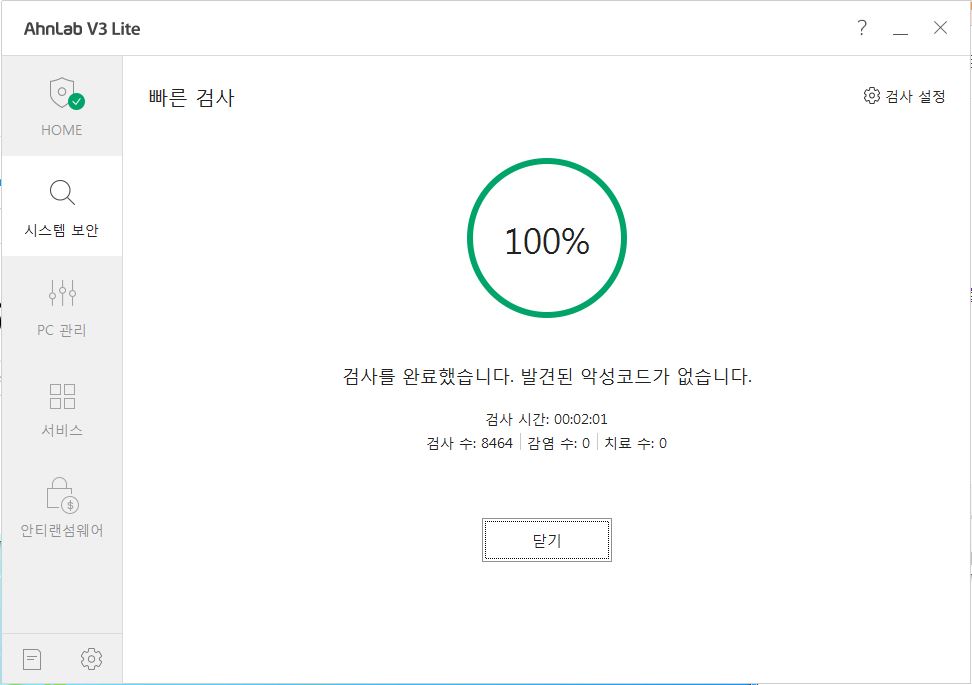The width and height of the screenshot is (972, 685).
Task: Click the question mark help icon
Action: [x=862, y=28]
